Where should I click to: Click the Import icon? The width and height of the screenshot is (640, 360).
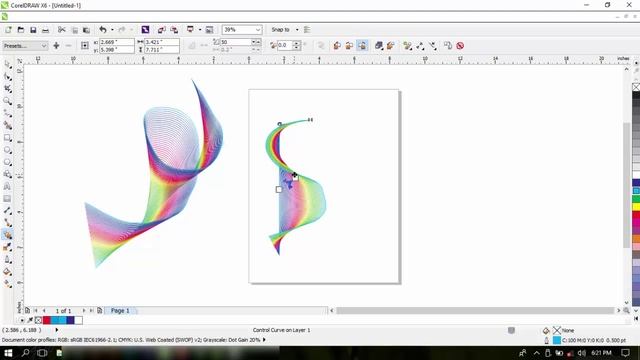click(162, 30)
